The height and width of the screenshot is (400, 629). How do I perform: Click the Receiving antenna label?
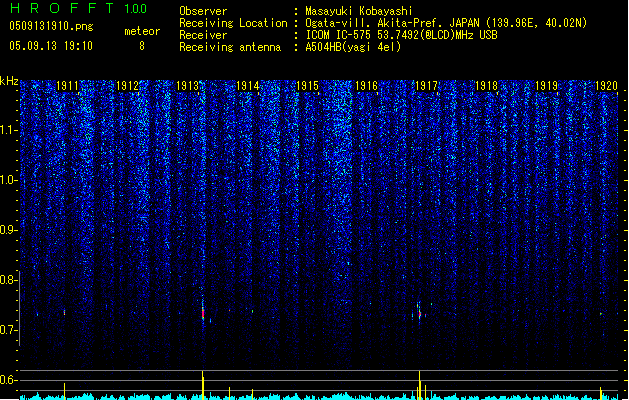(230, 47)
